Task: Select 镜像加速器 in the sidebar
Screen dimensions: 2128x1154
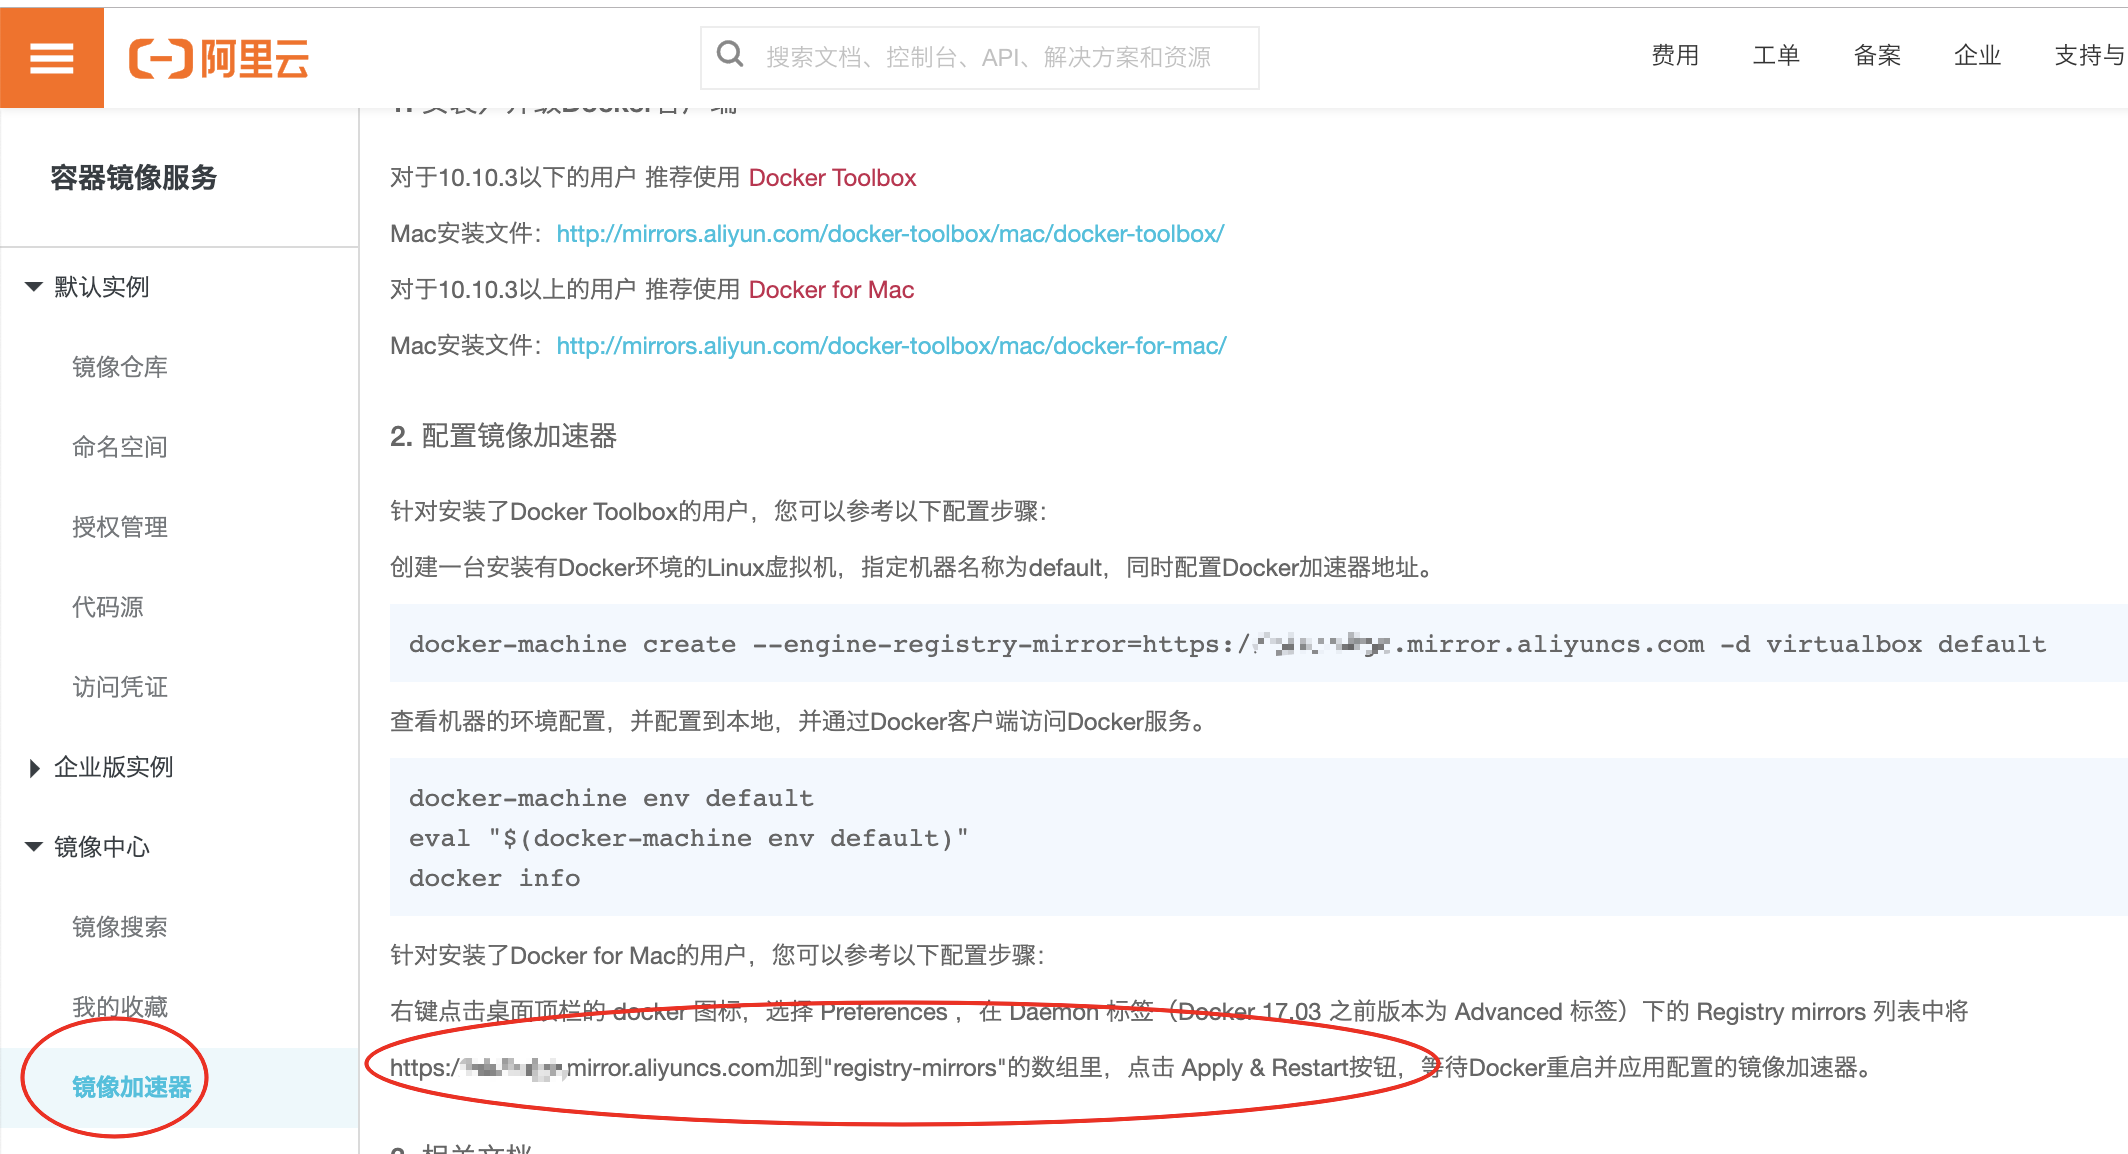Action: [132, 1087]
